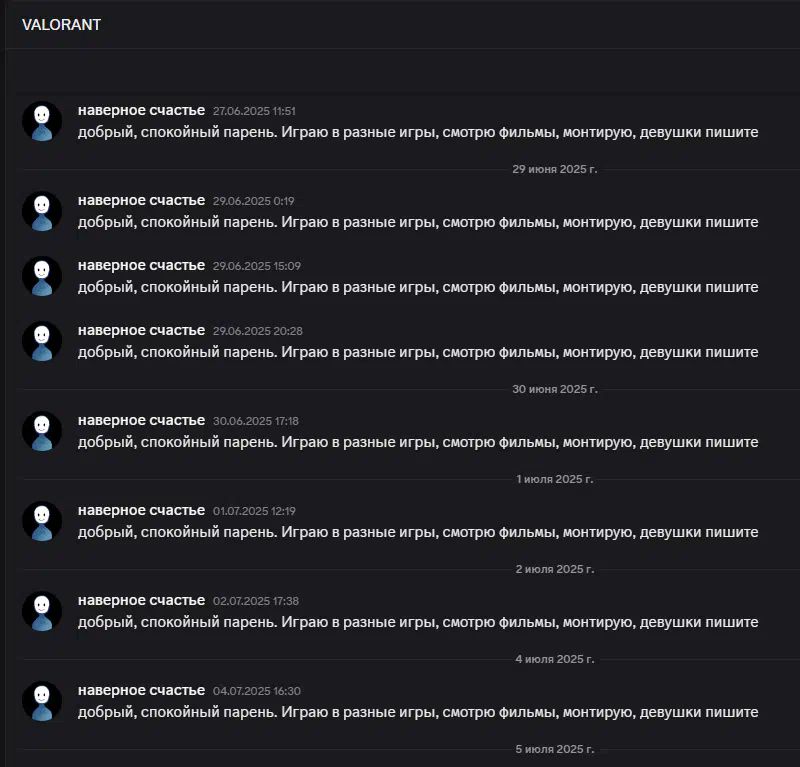Screen dimensions: 800x767
Task: Open avatar of the 04.07.2025 16:30 message
Action: point(42,701)
